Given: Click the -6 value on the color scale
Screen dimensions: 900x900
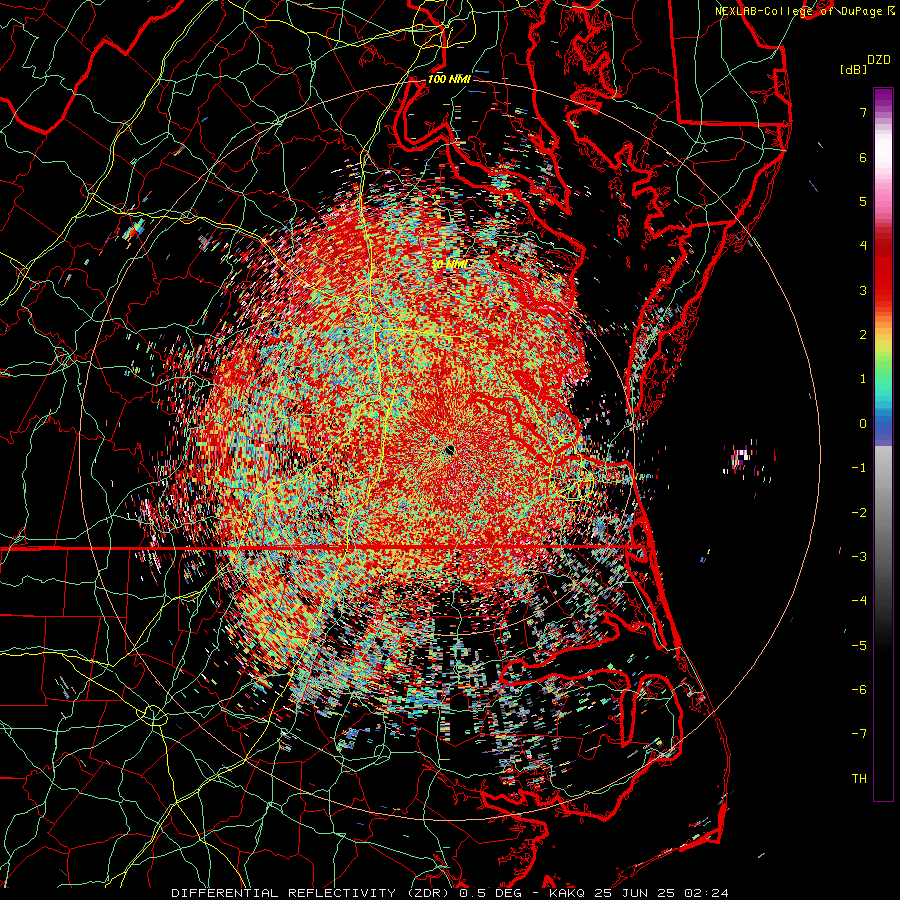Looking at the screenshot, I should [x=859, y=690].
